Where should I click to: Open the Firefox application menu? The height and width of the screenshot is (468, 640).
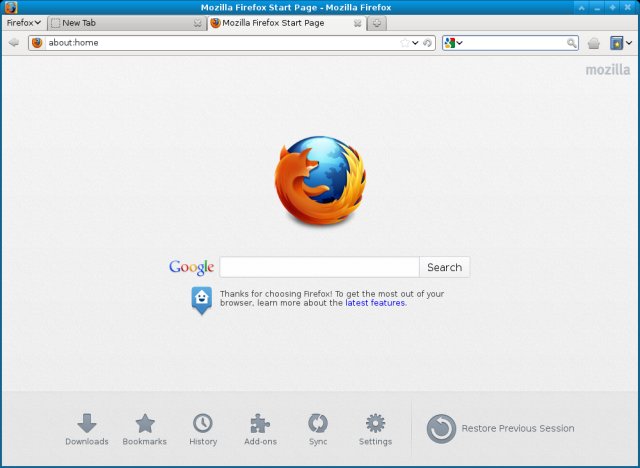(x=24, y=23)
